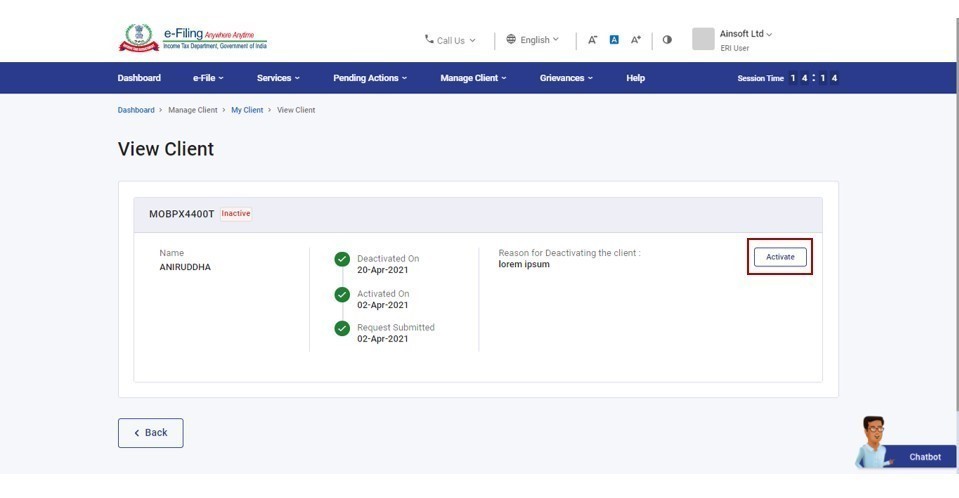Open the Pending Actions menu

369,78
